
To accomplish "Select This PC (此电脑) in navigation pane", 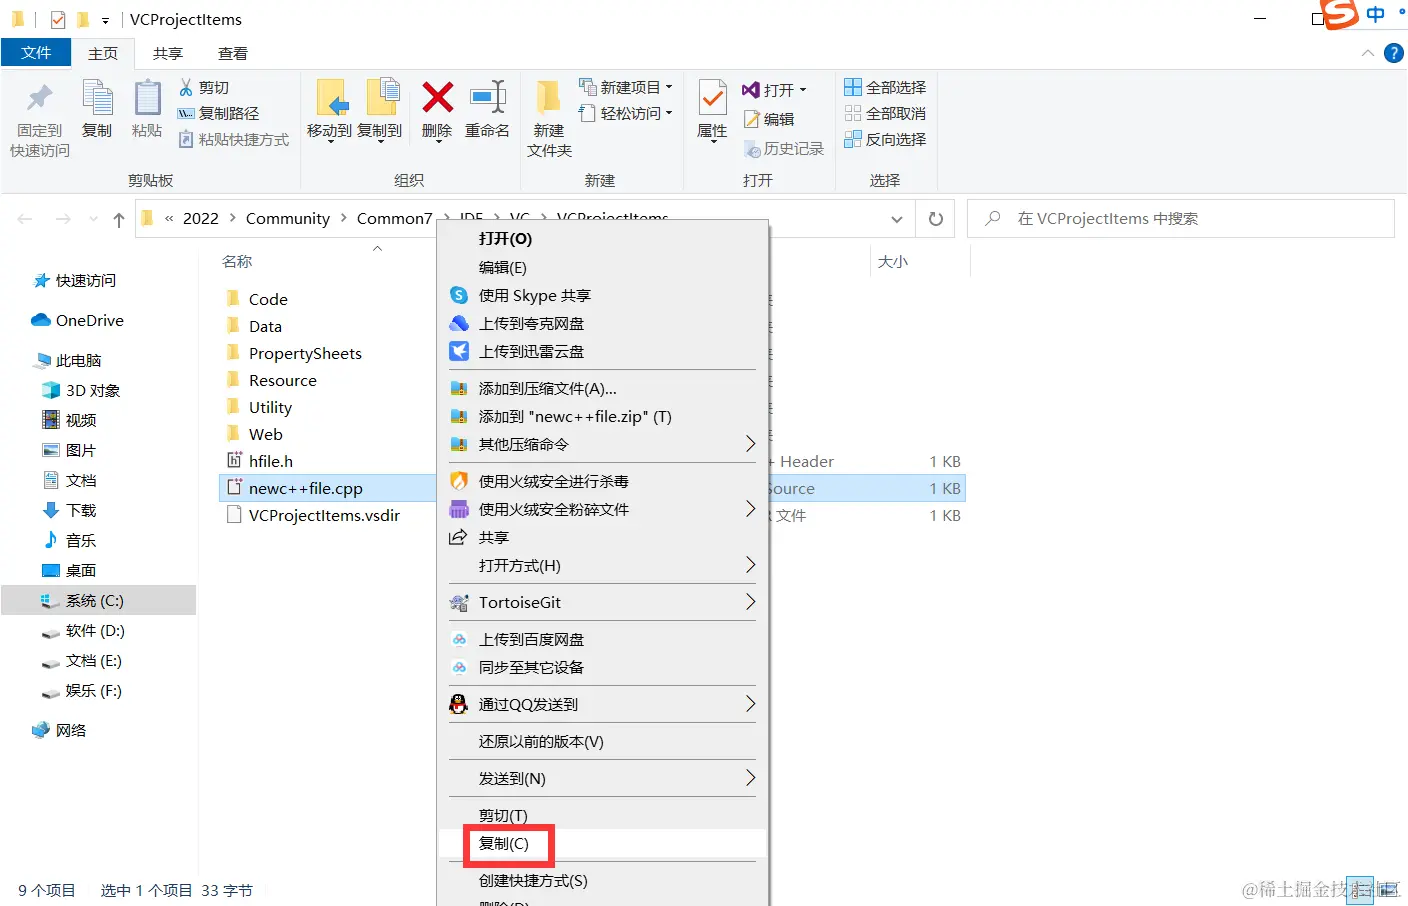I will pyautogui.click(x=68, y=361).
